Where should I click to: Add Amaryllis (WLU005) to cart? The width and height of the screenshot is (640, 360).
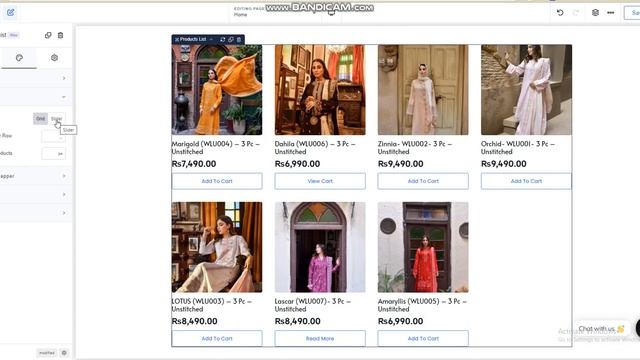pyautogui.click(x=423, y=338)
